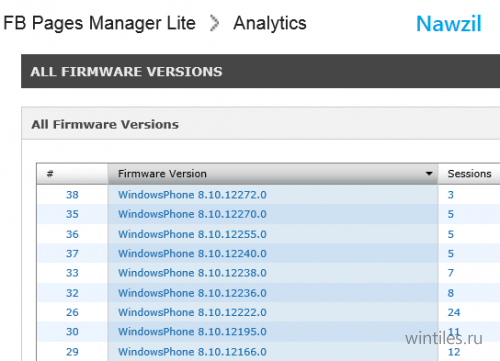Click row number 33
500x361 pixels.
pos(72,273)
